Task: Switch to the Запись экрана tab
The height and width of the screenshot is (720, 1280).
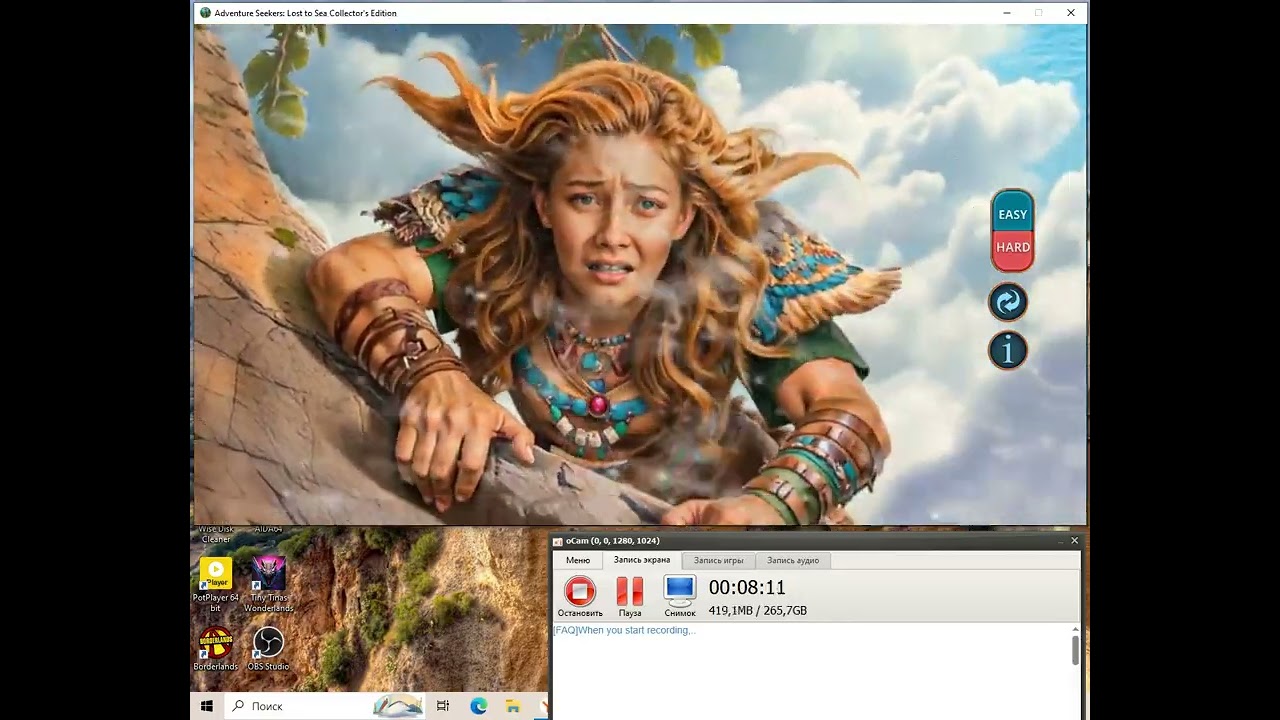Action: pyautogui.click(x=642, y=560)
